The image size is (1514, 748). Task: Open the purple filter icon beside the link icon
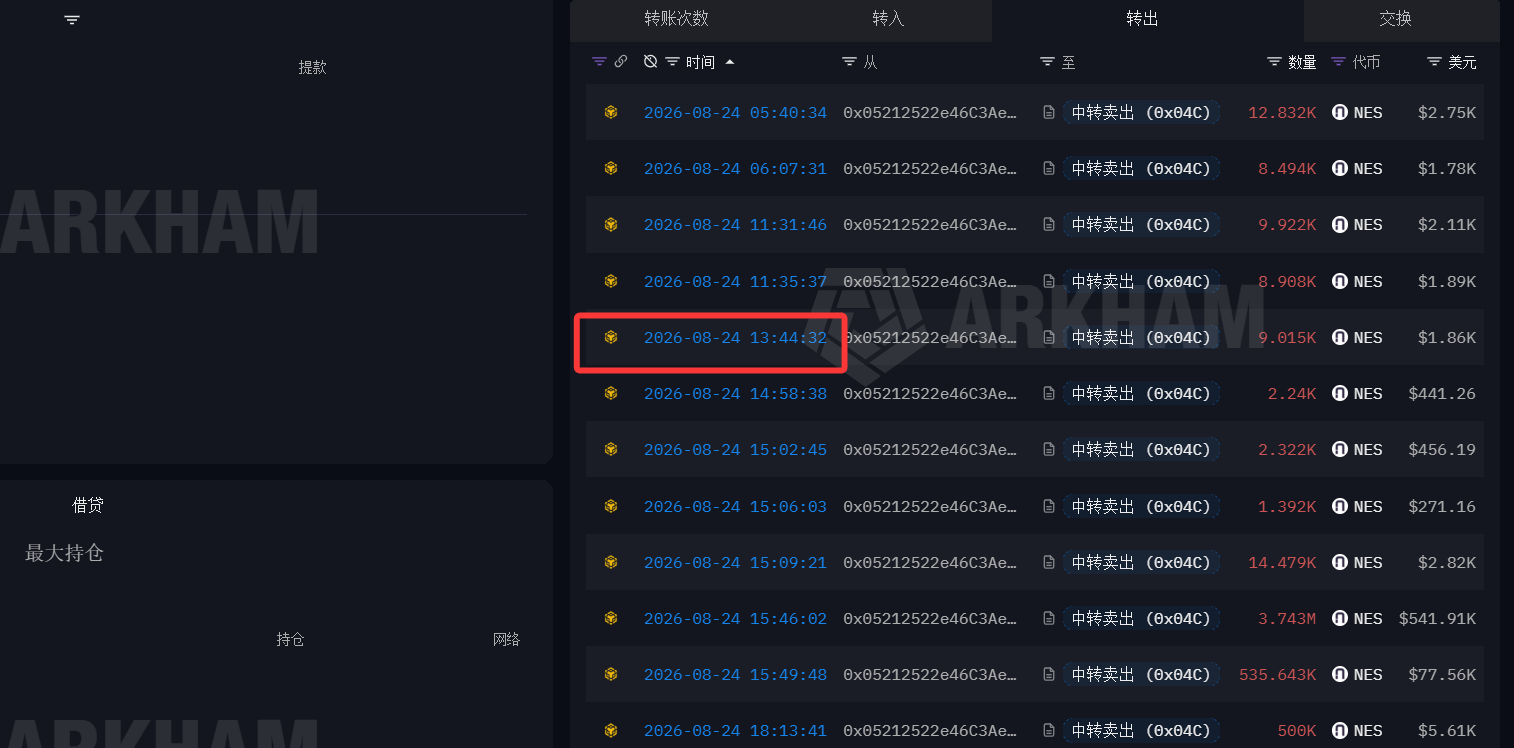599,62
